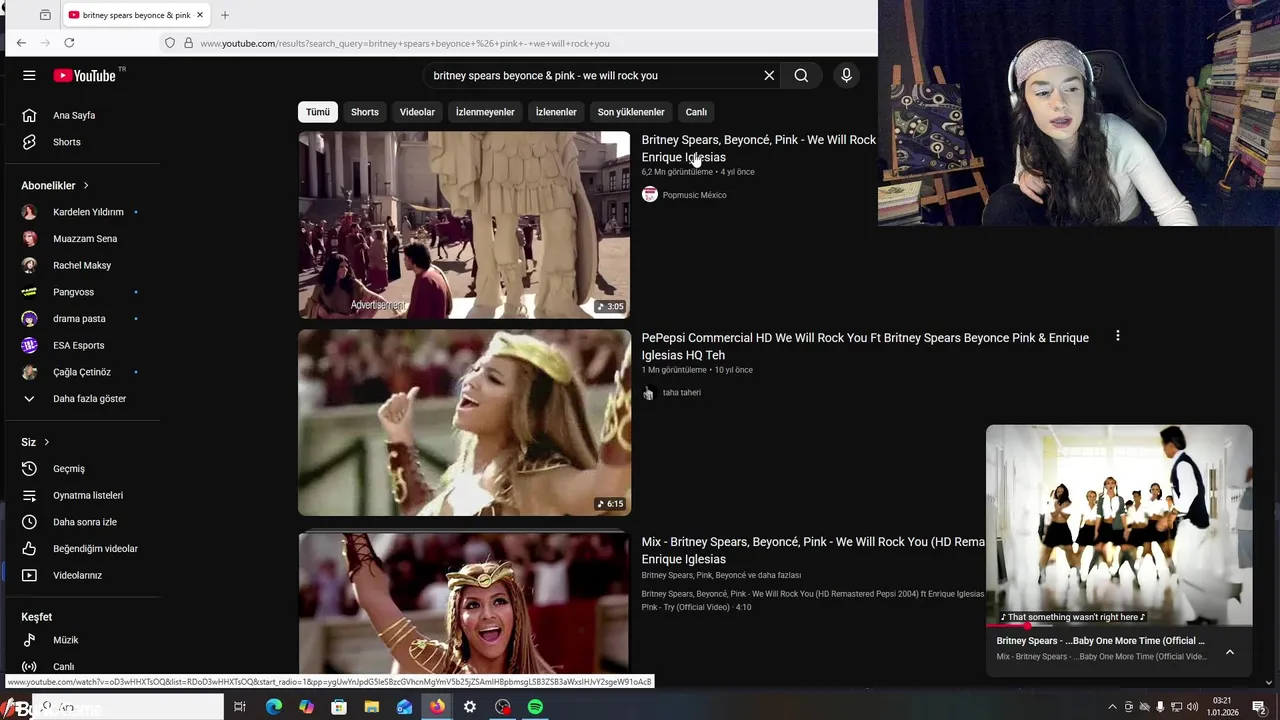This screenshot has width=1280, height=720.
Task: Open the YouTube hamburger guide menu
Action: coord(29,75)
